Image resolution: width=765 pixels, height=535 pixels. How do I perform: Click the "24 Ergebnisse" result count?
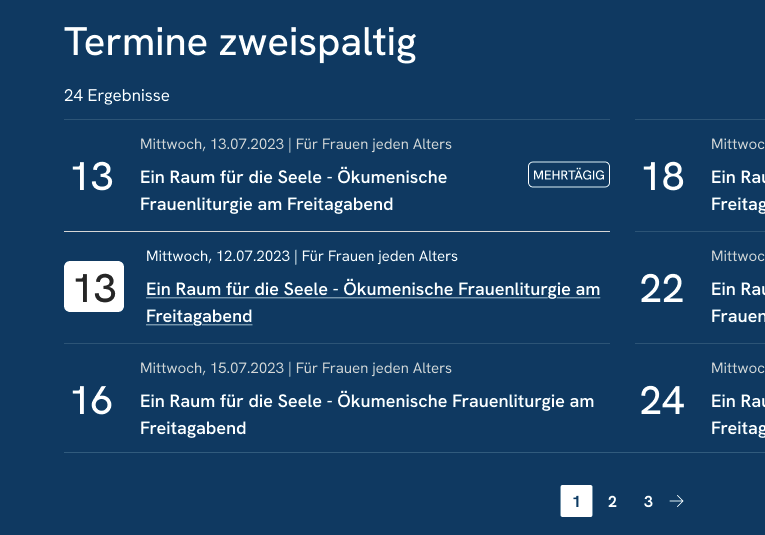point(117,96)
